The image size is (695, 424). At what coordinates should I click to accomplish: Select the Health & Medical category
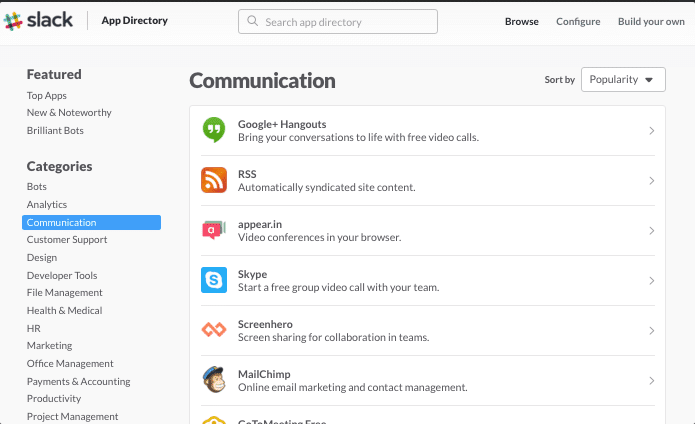[x=64, y=311]
